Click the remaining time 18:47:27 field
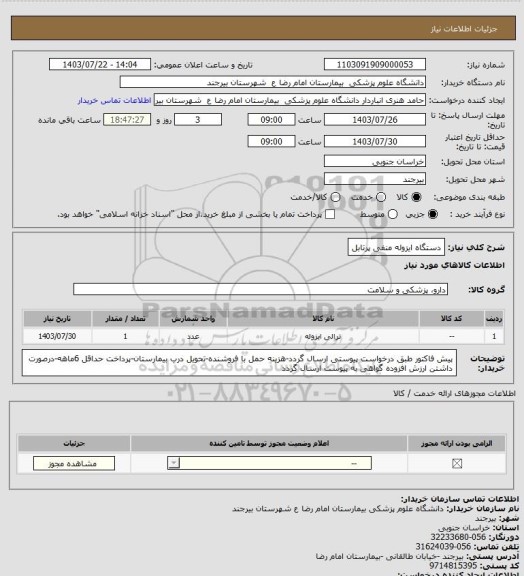The height and width of the screenshot is (576, 524). click(127, 120)
